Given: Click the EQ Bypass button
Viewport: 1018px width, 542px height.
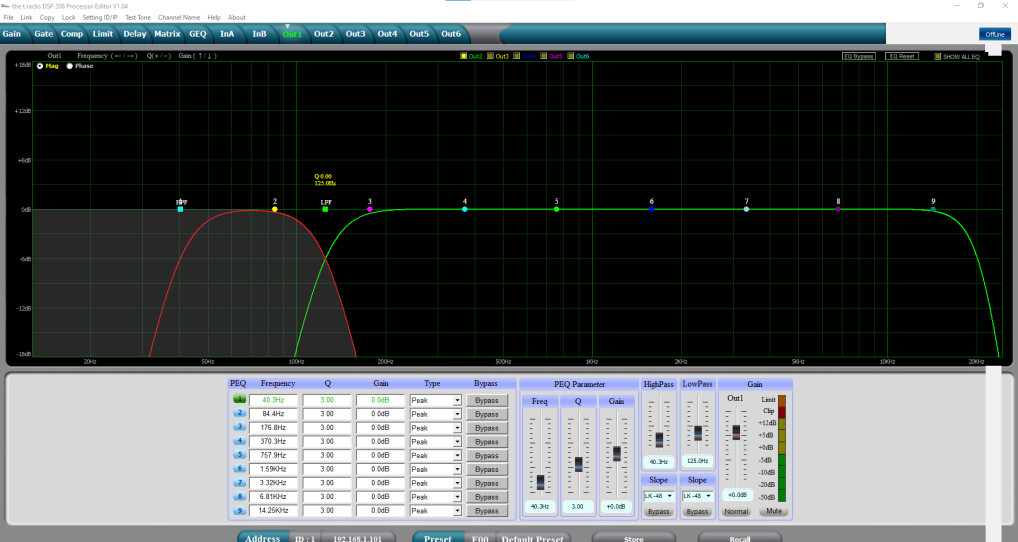Looking at the screenshot, I should point(859,56).
